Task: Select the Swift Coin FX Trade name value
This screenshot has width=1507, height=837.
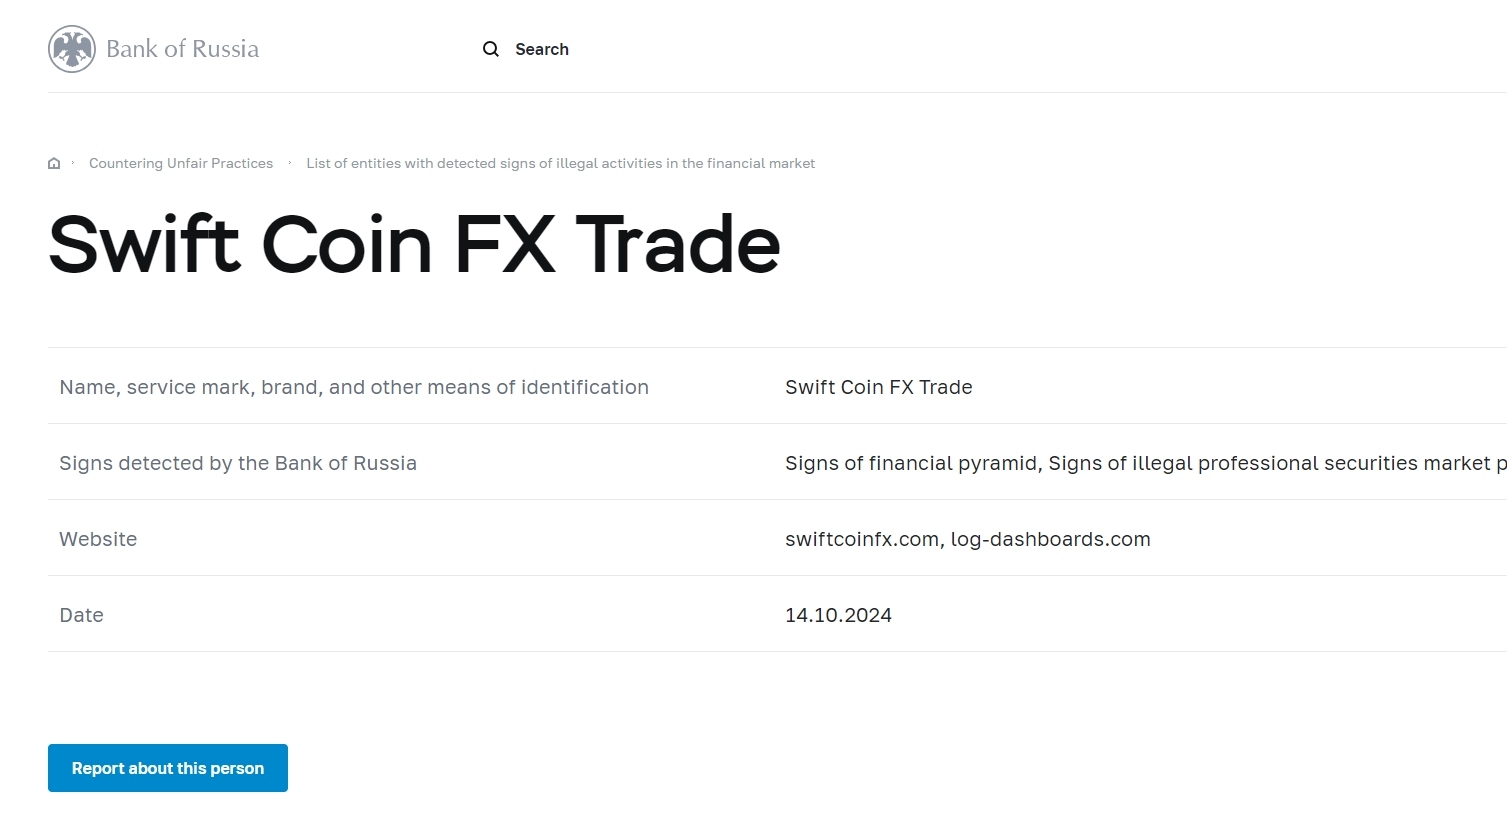Action: [878, 387]
